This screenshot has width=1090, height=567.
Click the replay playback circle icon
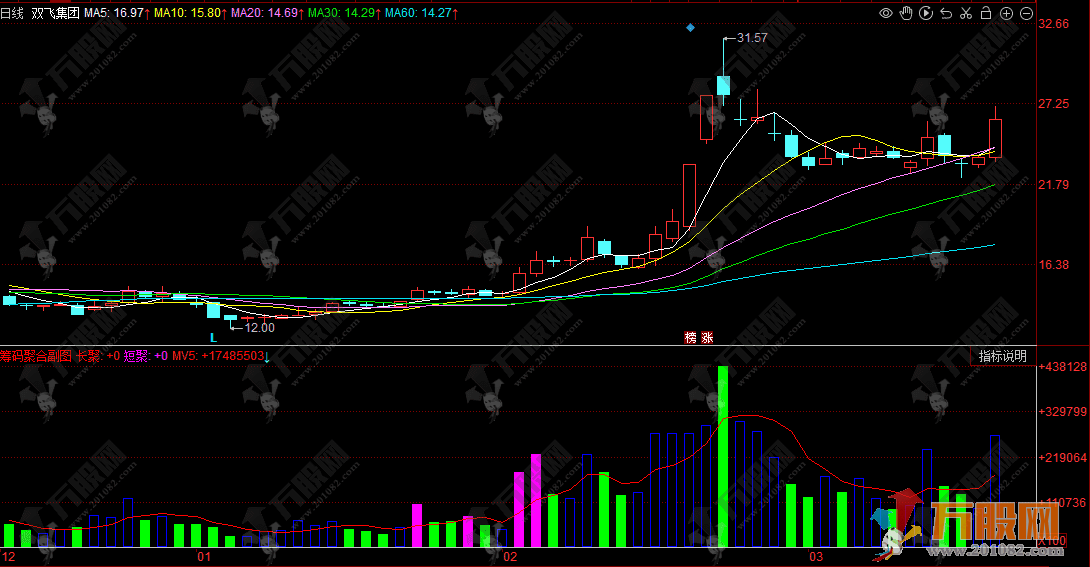tap(926, 13)
